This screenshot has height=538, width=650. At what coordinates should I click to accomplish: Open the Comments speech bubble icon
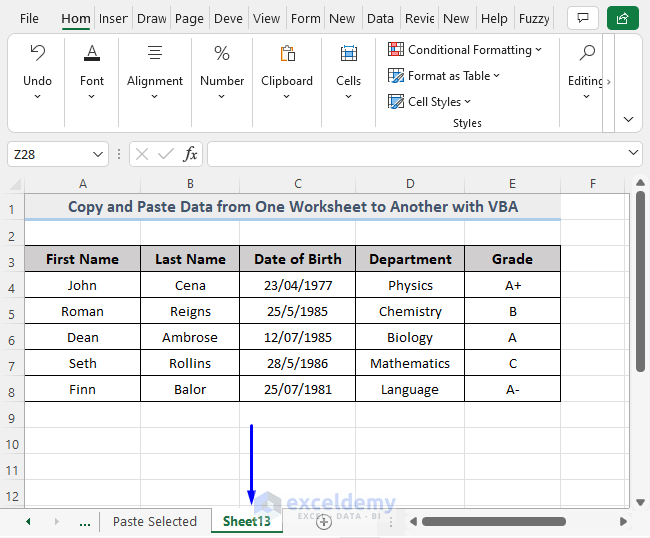(x=581, y=18)
